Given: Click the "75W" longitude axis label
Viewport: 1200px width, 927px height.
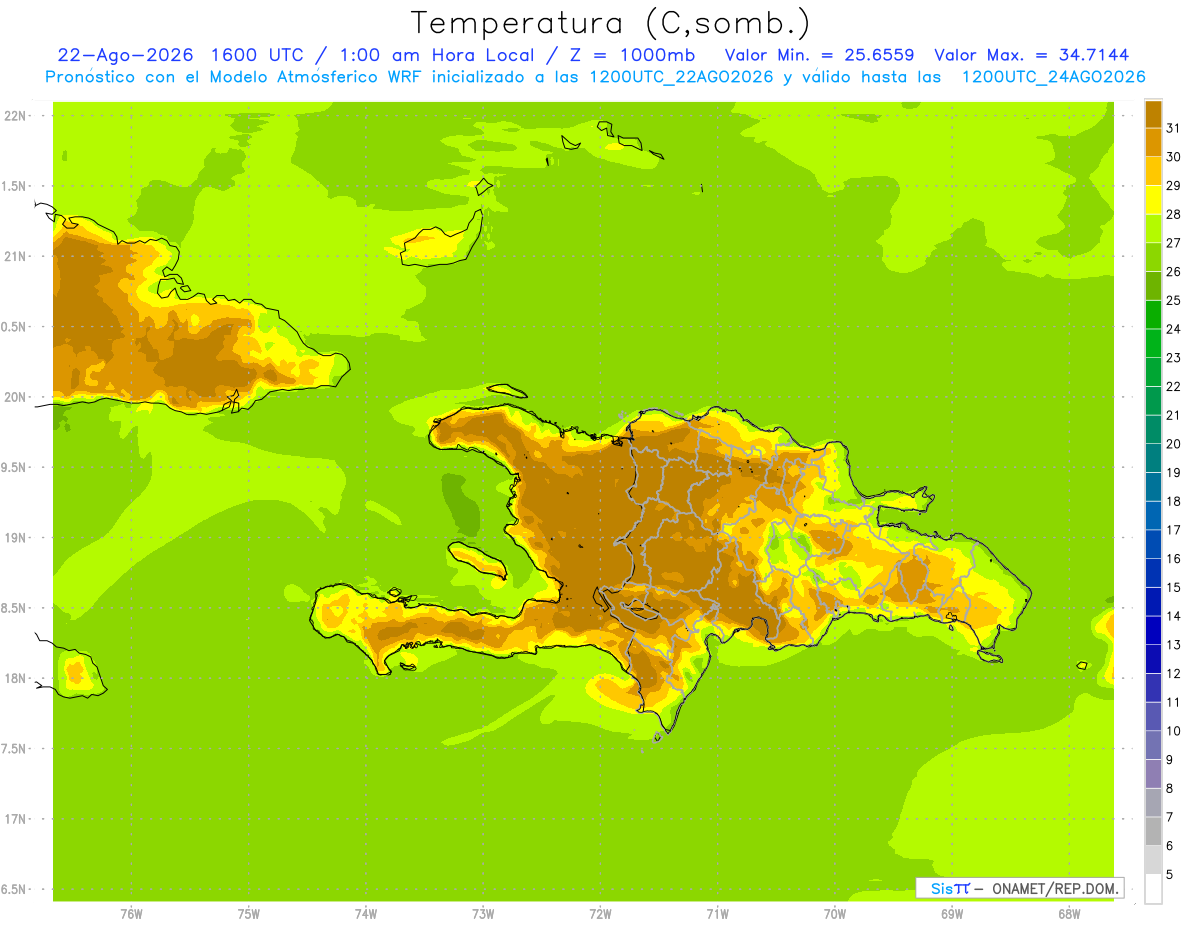Looking at the screenshot, I should point(249,914).
